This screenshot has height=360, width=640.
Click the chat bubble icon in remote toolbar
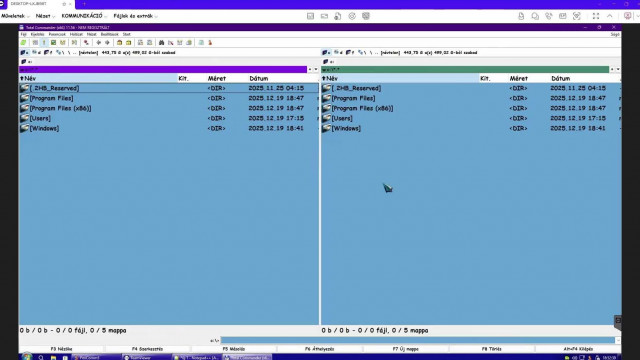pyautogui.click(x=535, y=16)
